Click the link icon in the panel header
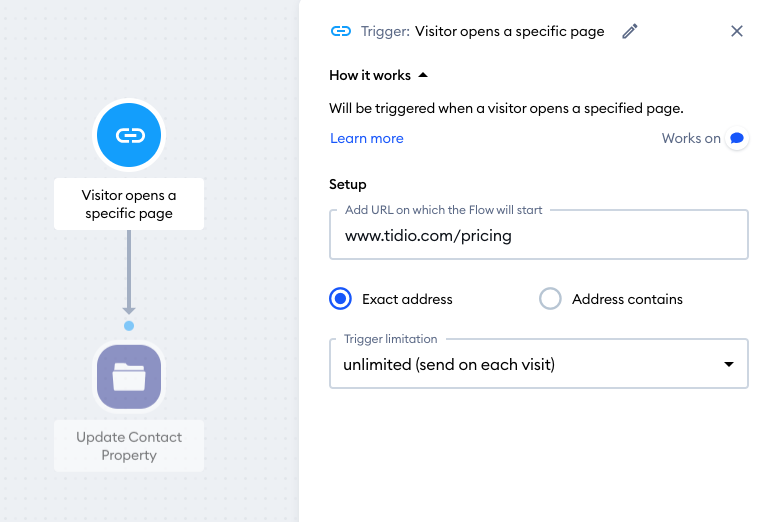The image size is (772, 522). coord(341,31)
